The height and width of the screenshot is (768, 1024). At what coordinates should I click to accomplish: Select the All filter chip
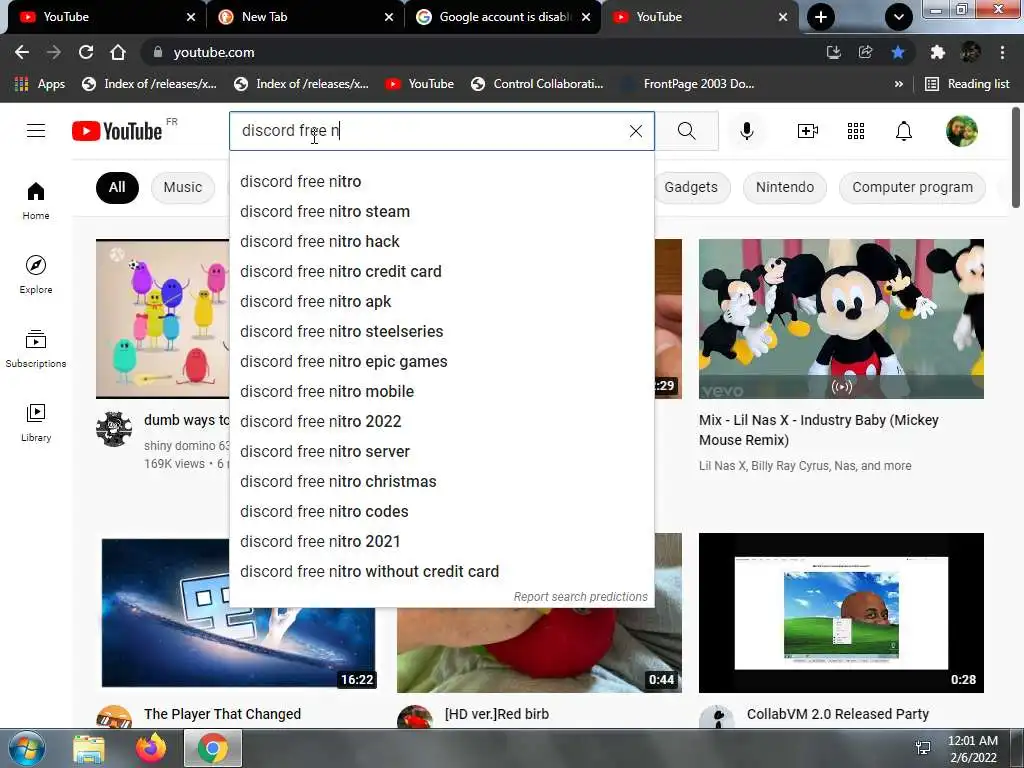[x=117, y=187]
